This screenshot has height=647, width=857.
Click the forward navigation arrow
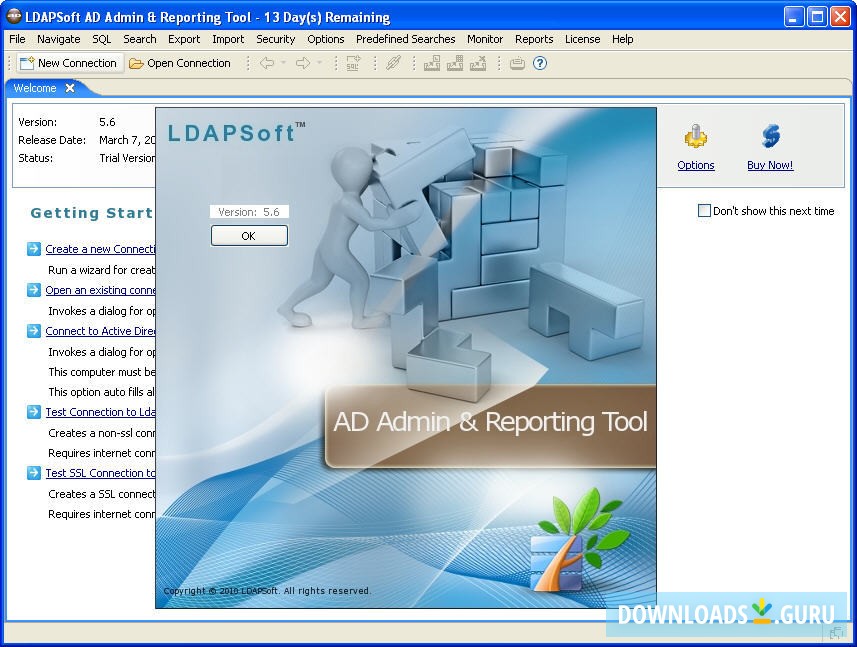pyautogui.click(x=302, y=63)
